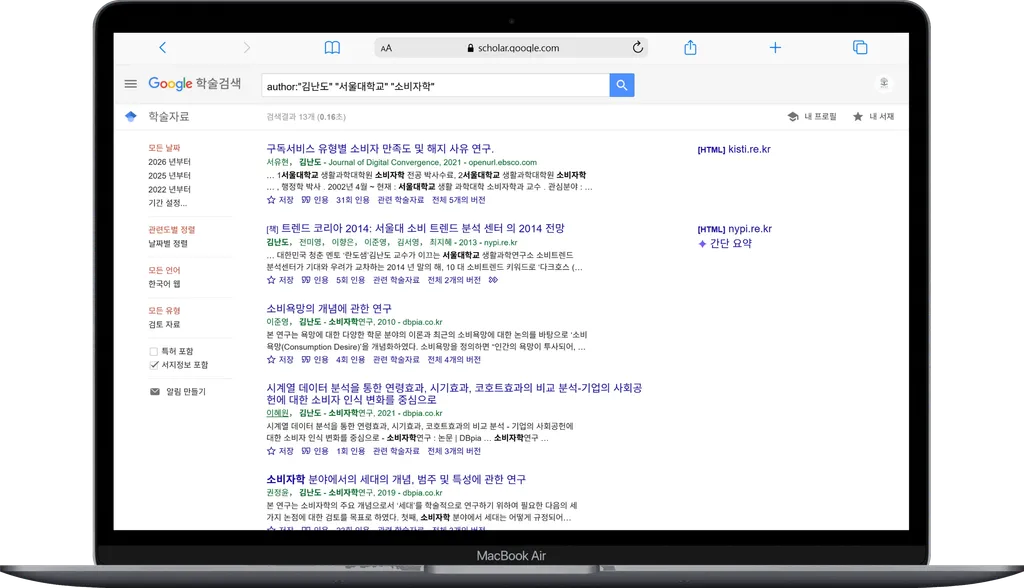Filter results to 2026 년부터
Screen dimensions: 1024x588
[169, 162]
